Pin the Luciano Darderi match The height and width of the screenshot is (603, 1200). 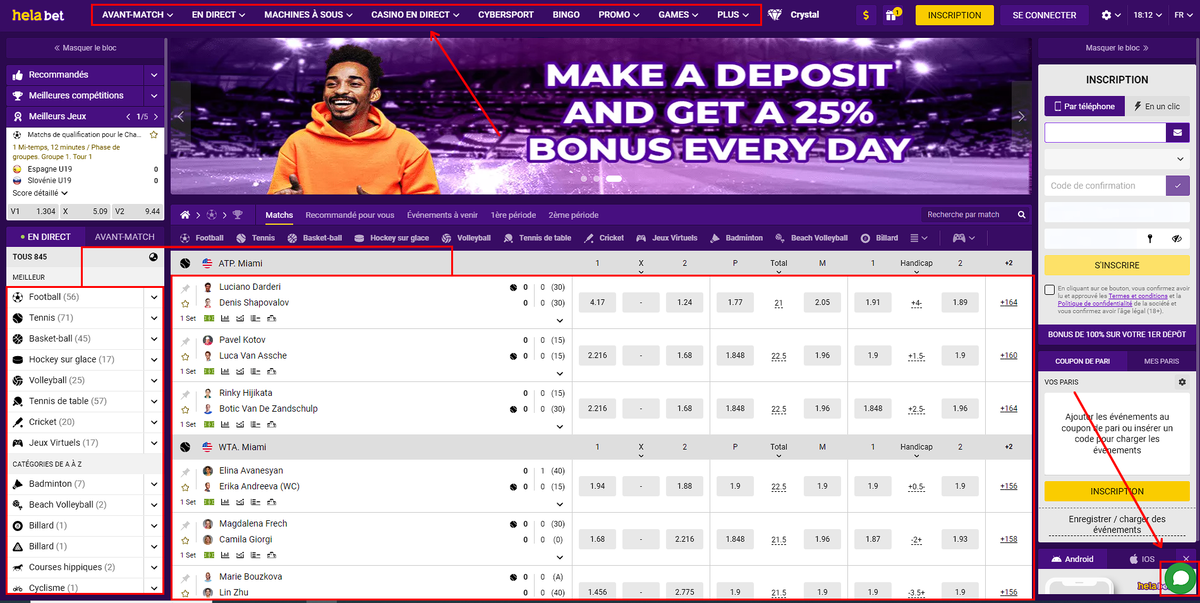(185, 287)
